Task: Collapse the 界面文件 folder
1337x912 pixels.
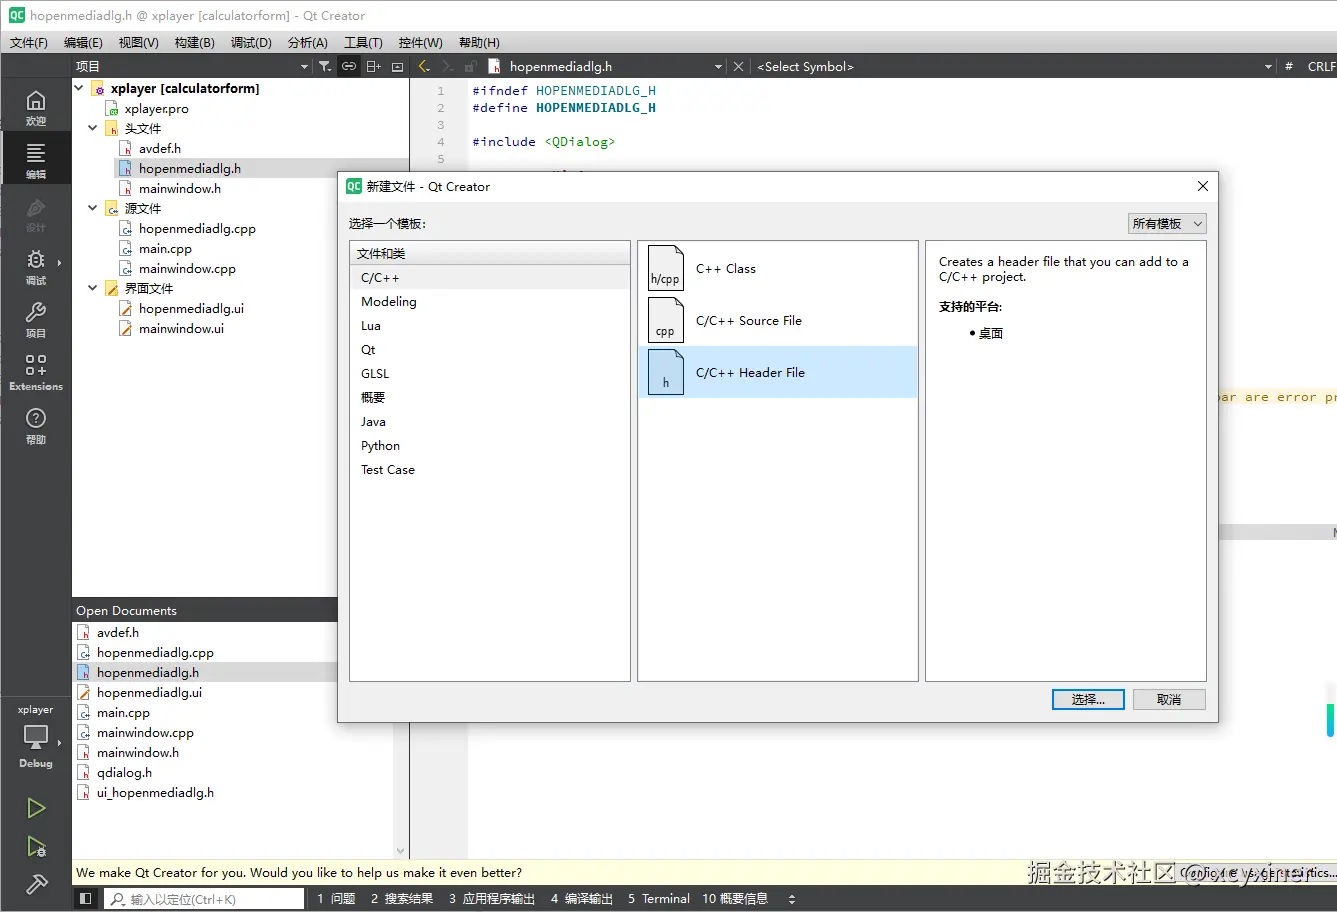Action: (93, 288)
